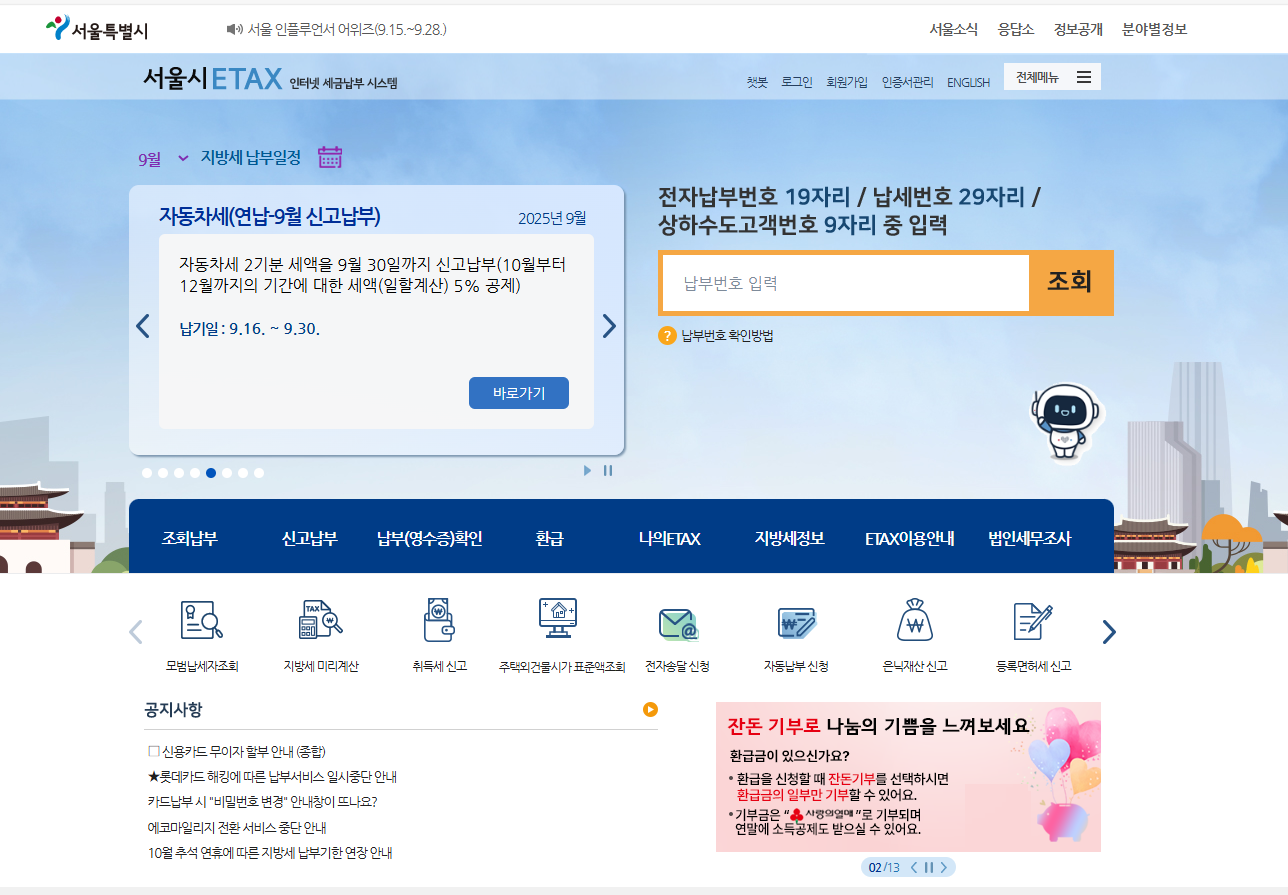
Task: Select the second carousel dot indicator
Action: point(163,473)
